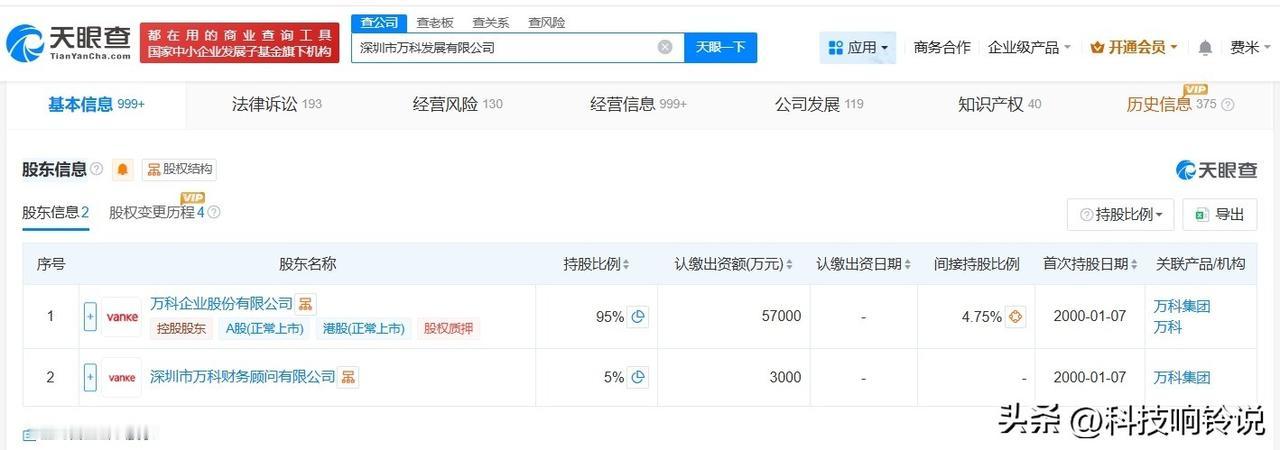
Task: Open the notification bell in the top bar
Action: click(x=1205, y=47)
